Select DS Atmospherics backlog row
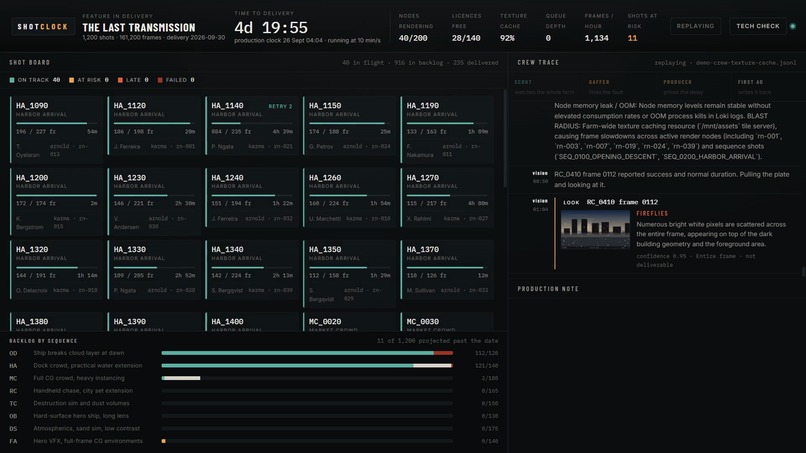The height and width of the screenshot is (453, 806). pyautogui.click(x=254, y=429)
